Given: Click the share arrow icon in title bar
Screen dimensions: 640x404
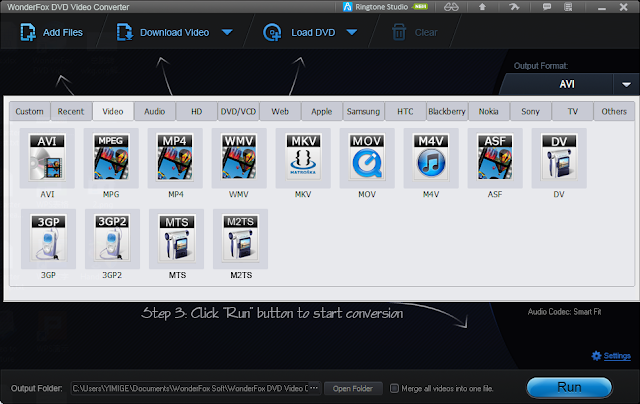Looking at the screenshot, I should (x=514, y=7).
